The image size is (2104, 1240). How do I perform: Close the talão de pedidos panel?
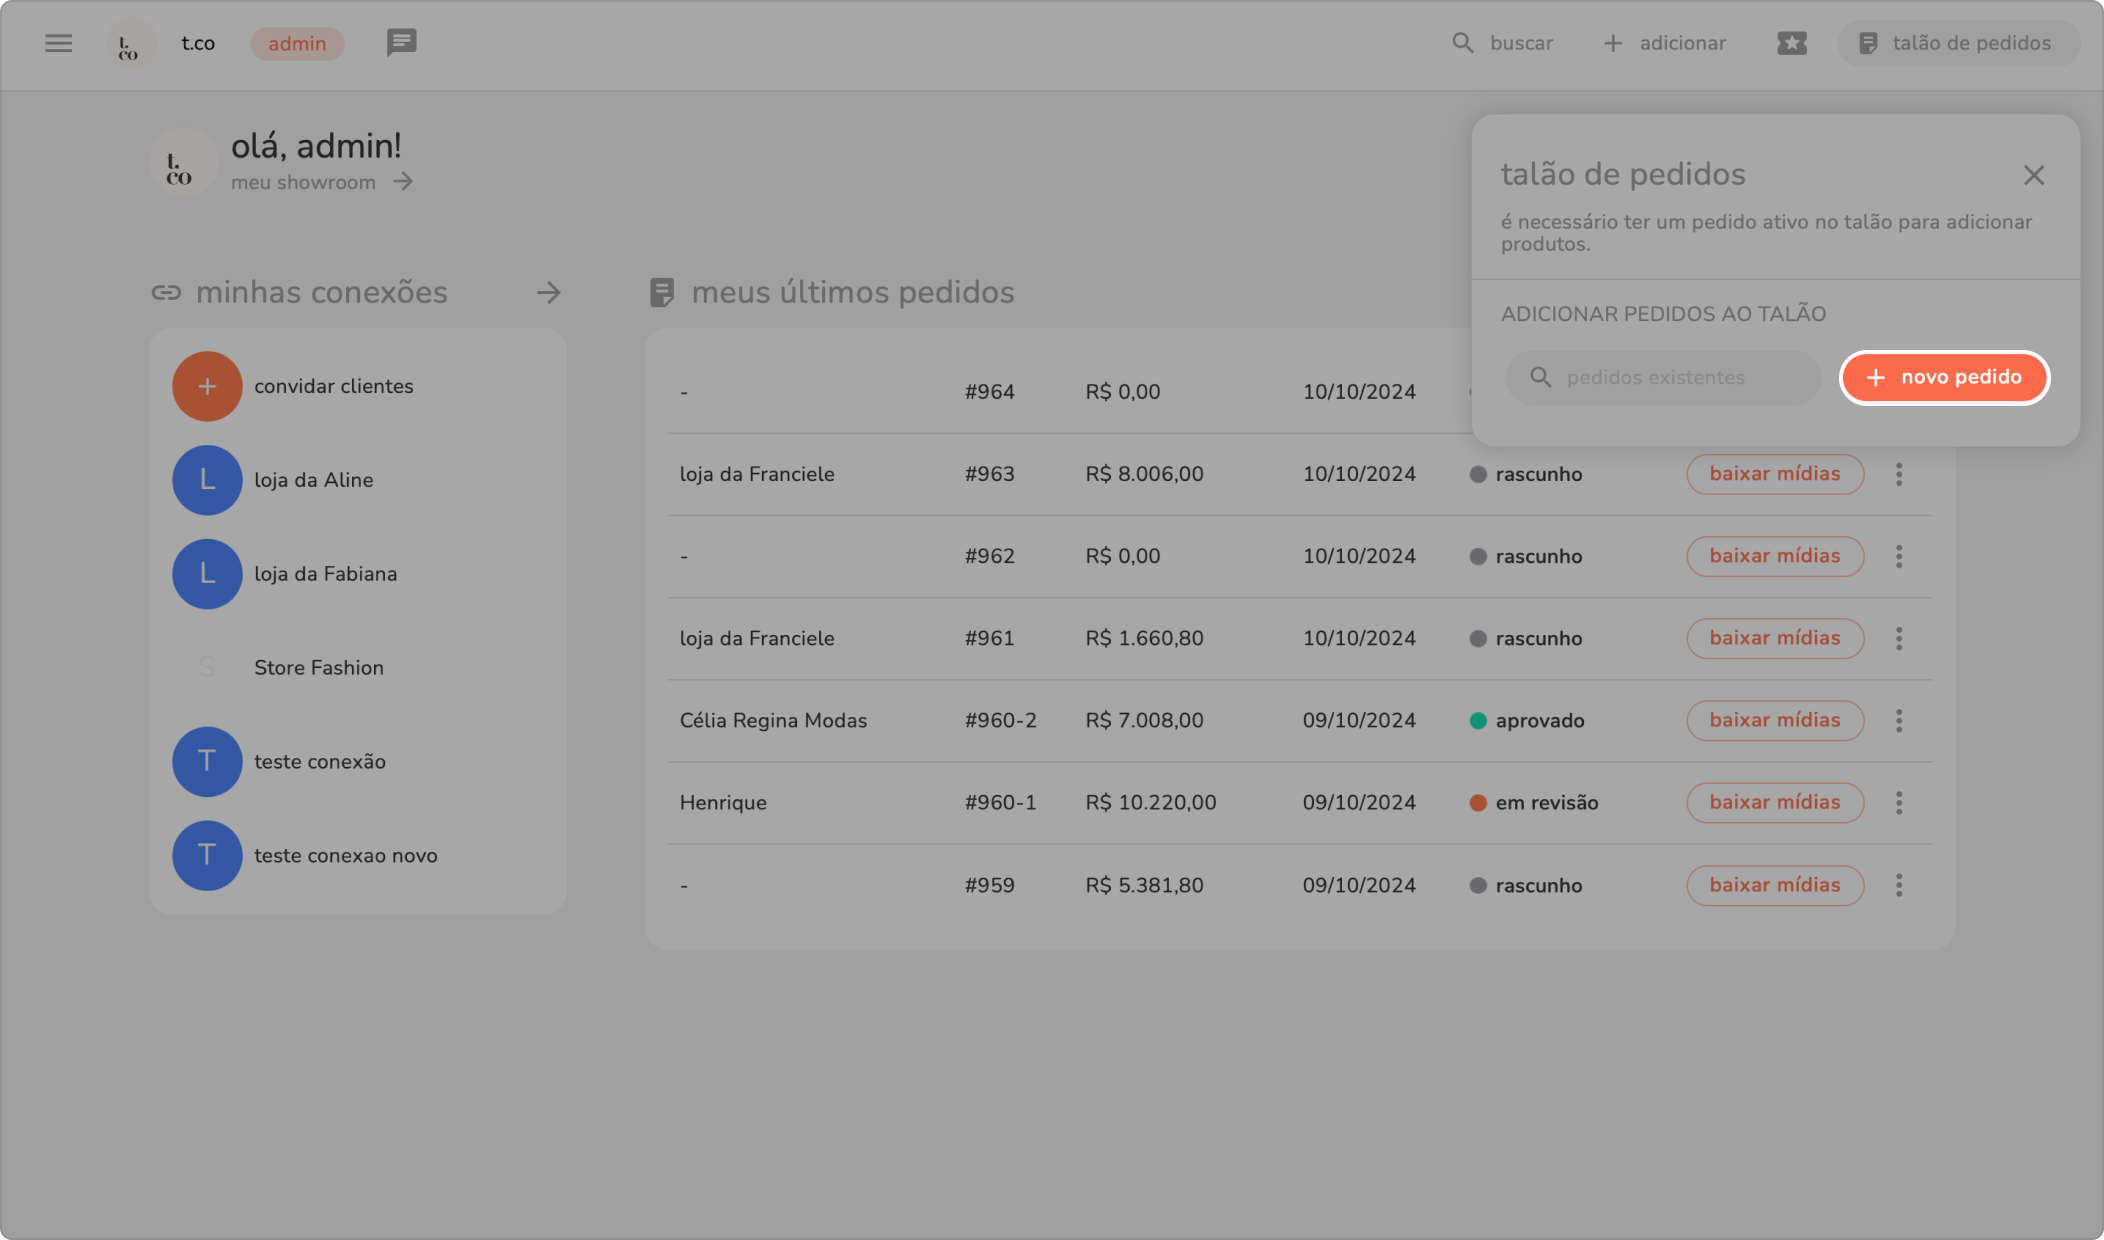[x=2033, y=175]
